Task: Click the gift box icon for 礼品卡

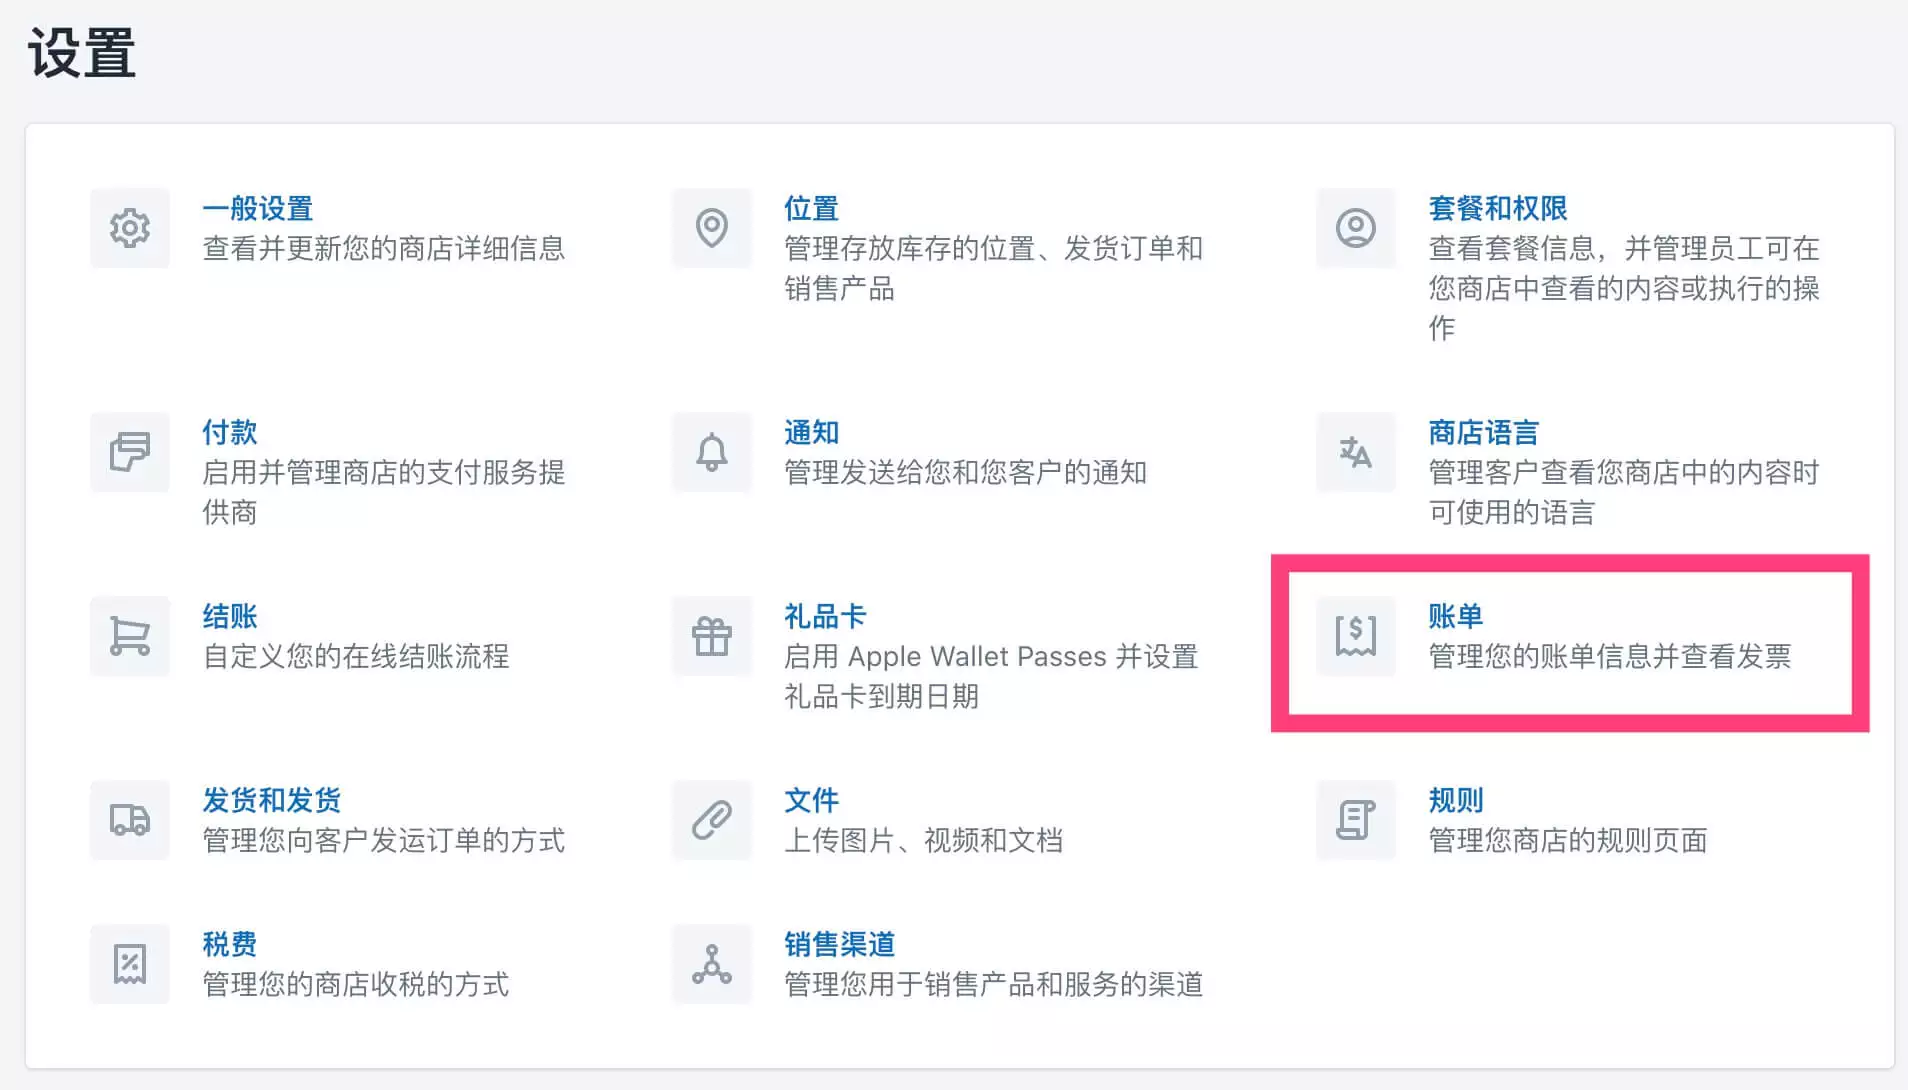Action: [x=712, y=636]
